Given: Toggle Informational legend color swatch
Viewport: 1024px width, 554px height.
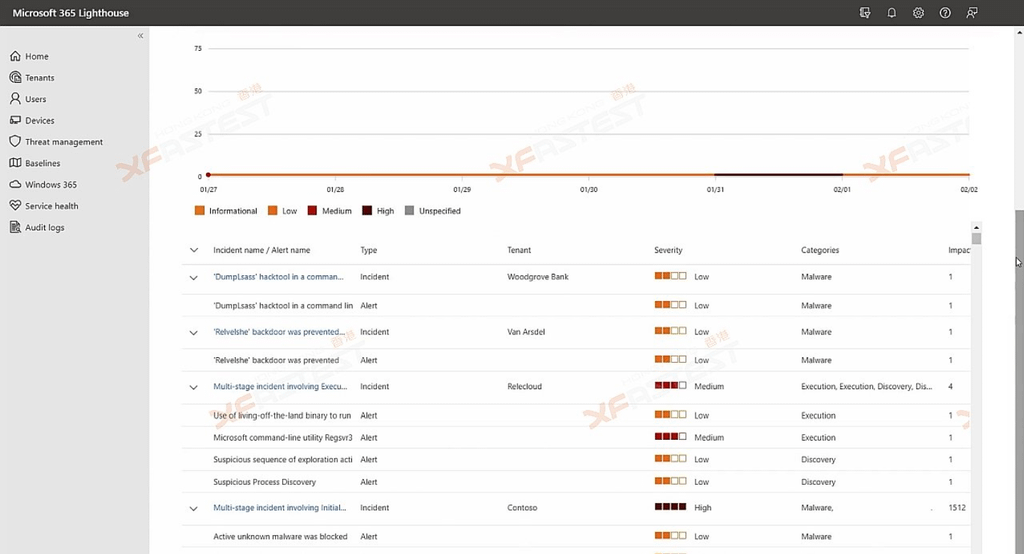Looking at the screenshot, I should tap(200, 210).
